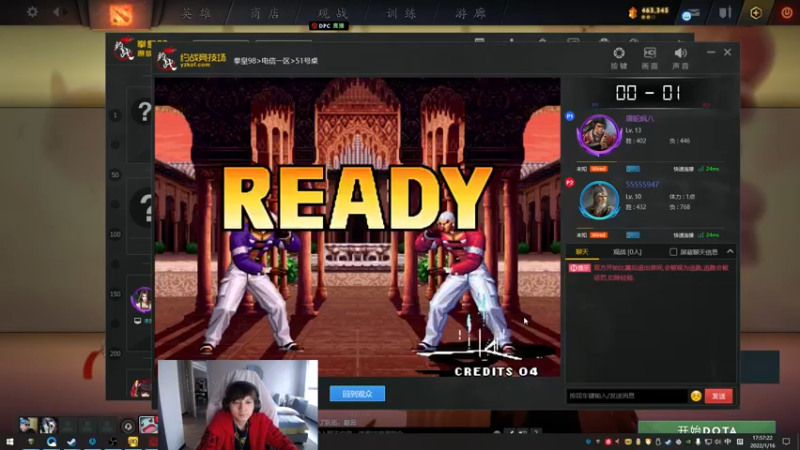Click the question mark slot labeled 1
The width and height of the screenshot is (800, 450).
click(144, 112)
